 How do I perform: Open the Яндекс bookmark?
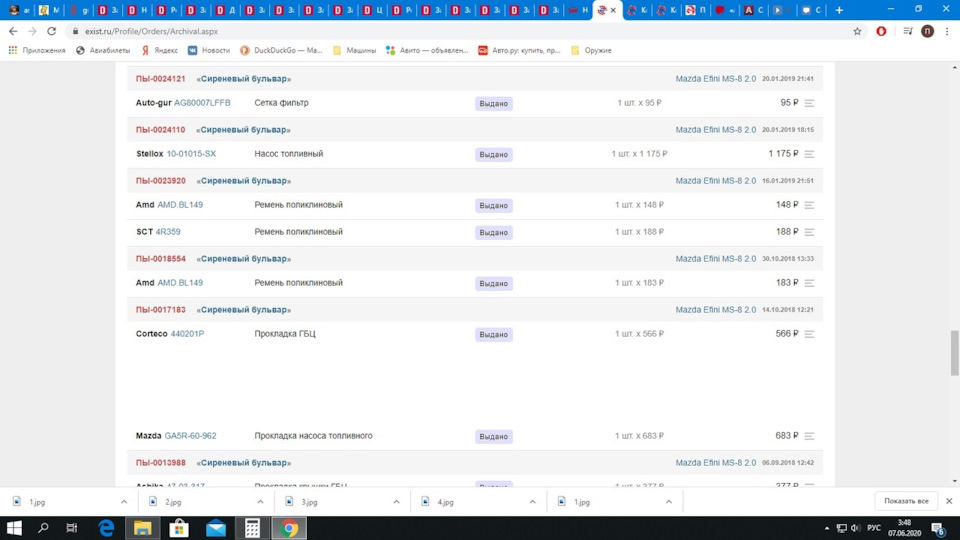point(159,50)
